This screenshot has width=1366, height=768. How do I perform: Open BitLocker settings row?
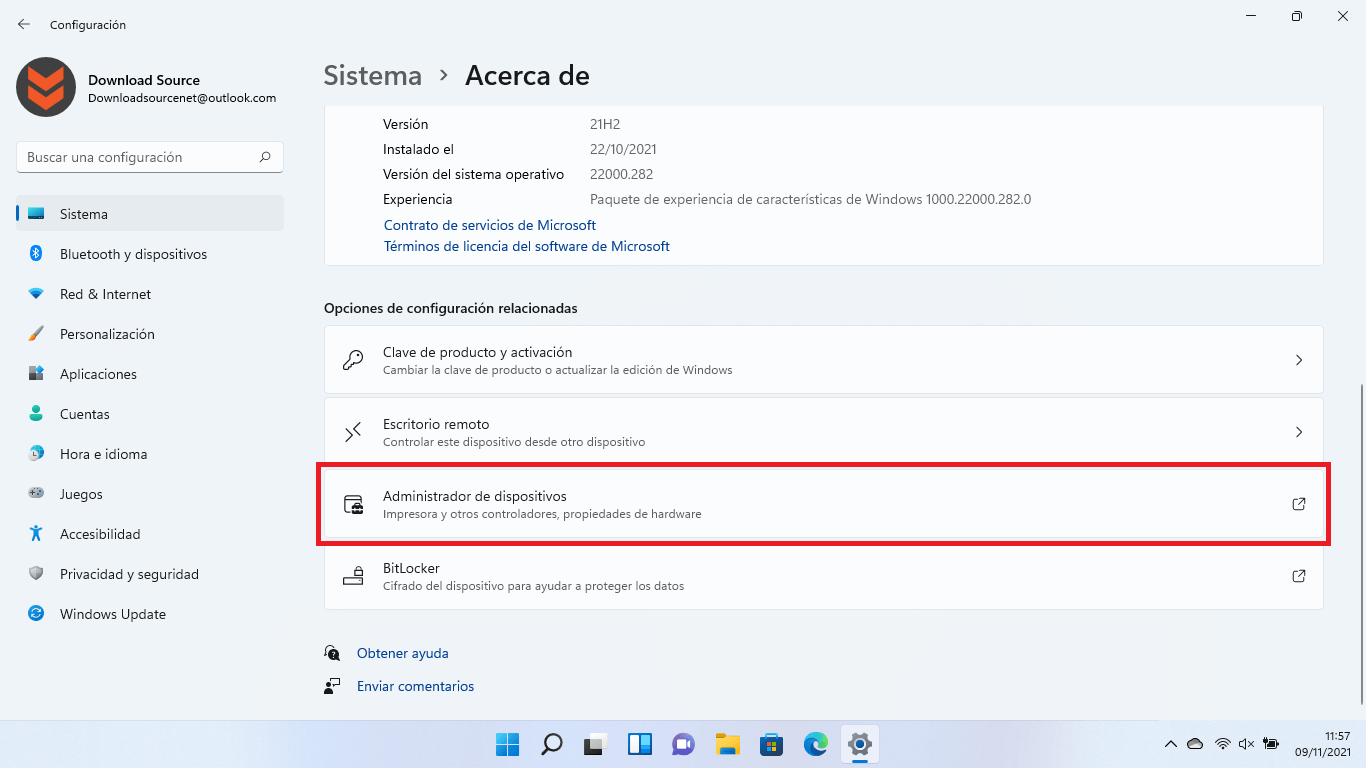pyautogui.click(x=823, y=576)
